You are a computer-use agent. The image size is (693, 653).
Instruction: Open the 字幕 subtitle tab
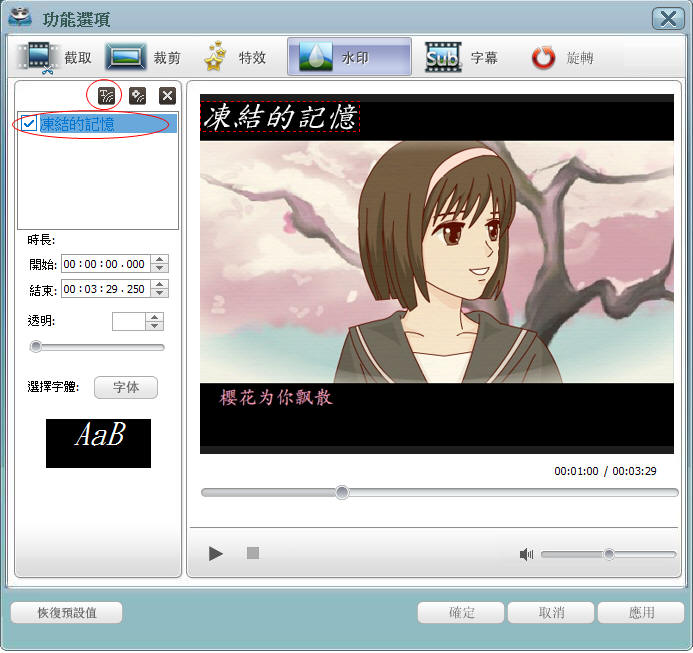pos(462,58)
